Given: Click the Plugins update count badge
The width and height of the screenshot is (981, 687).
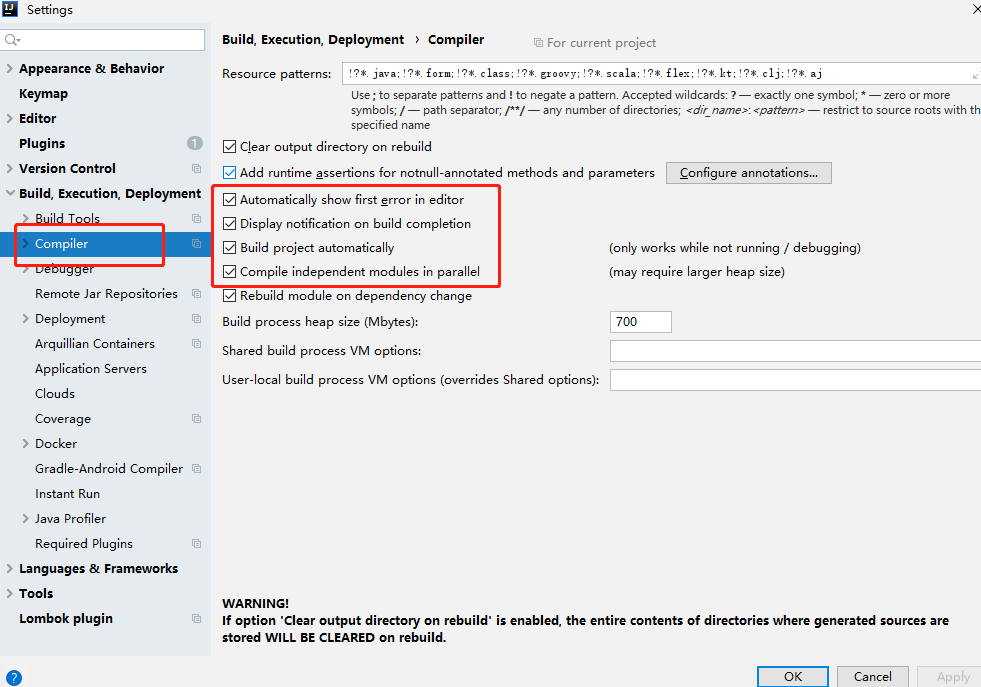Looking at the screenshot, I should [195, 143].
